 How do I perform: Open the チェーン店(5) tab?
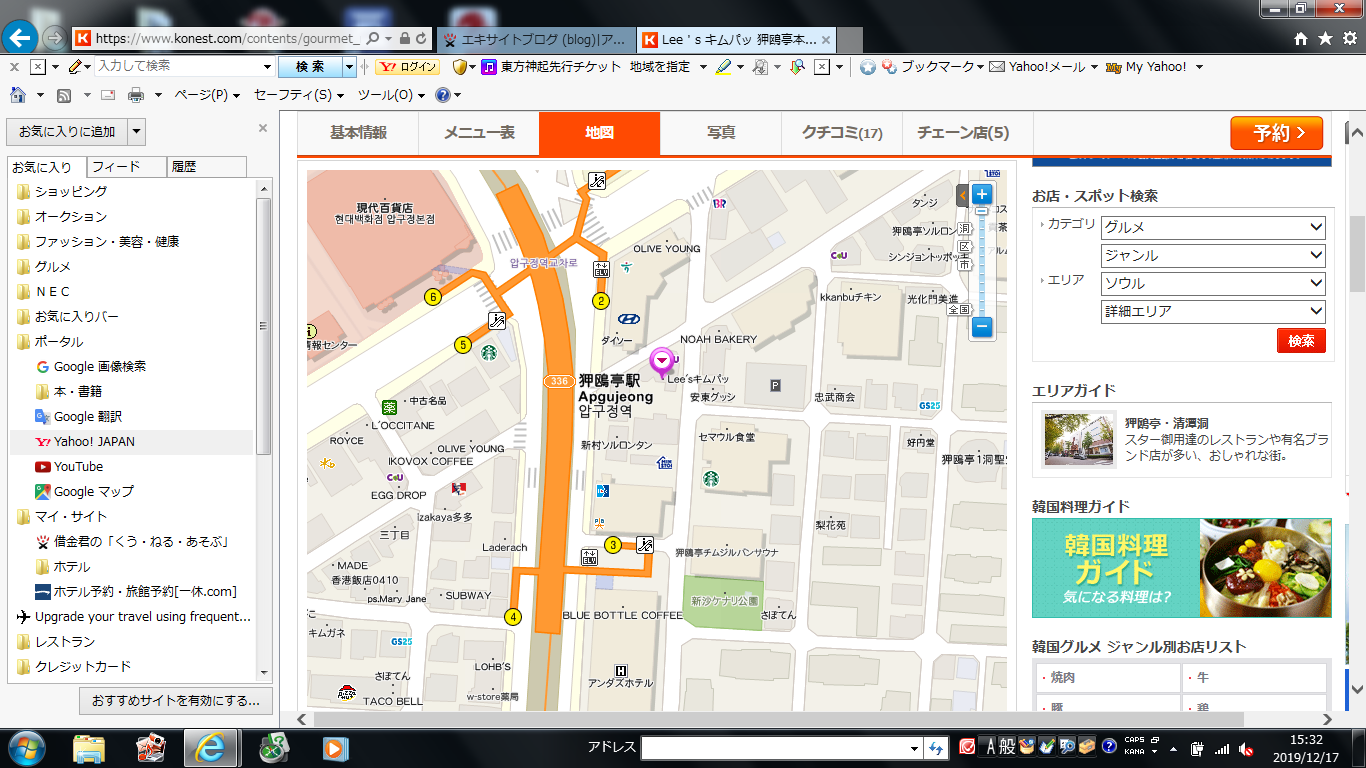pos(963,133)
